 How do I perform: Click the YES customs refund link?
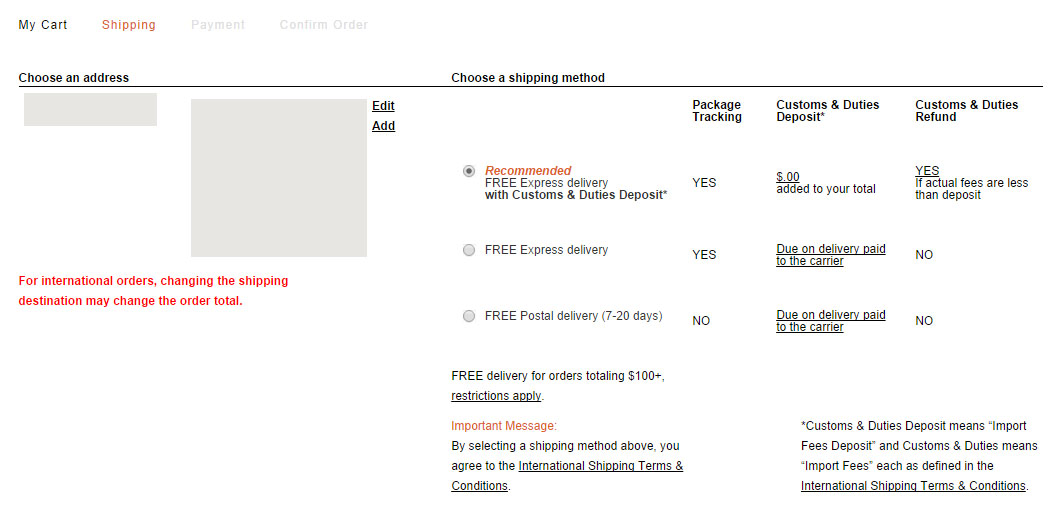click(x=927, y=170)
